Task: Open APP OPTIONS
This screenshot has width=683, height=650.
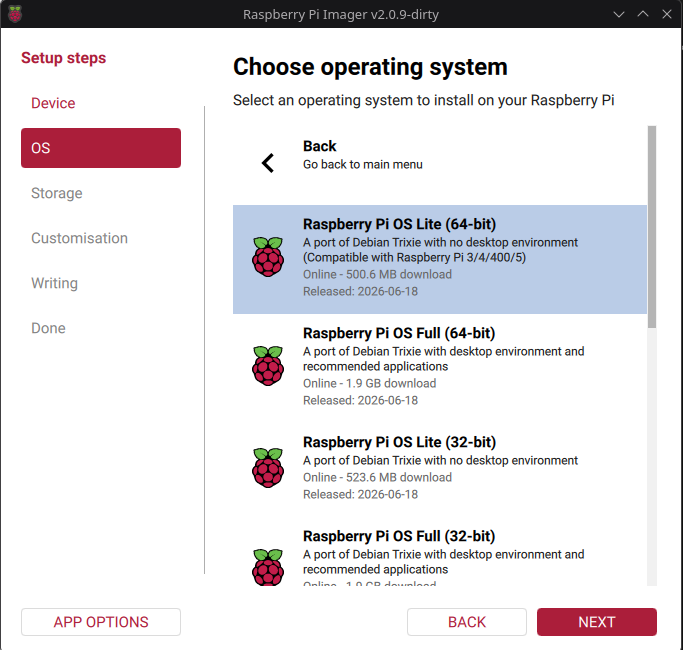Action: (101, 622)
